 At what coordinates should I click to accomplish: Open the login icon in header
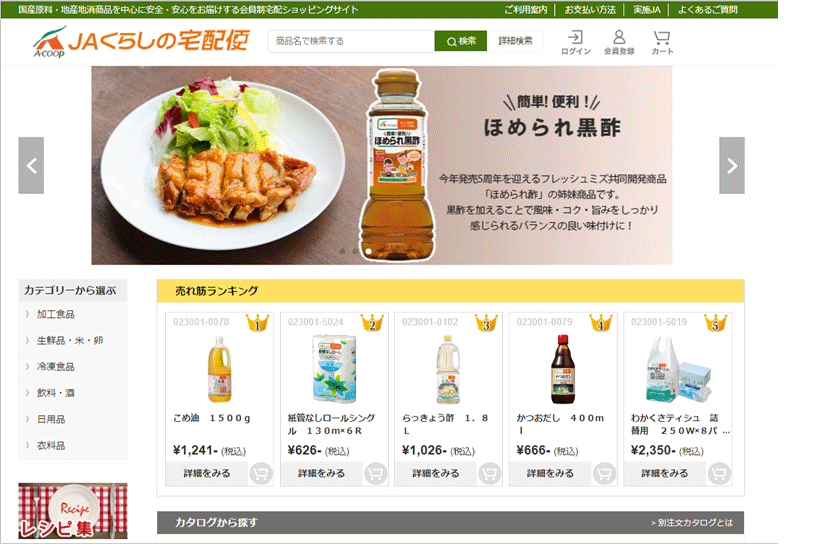click(x=575, y=42)
